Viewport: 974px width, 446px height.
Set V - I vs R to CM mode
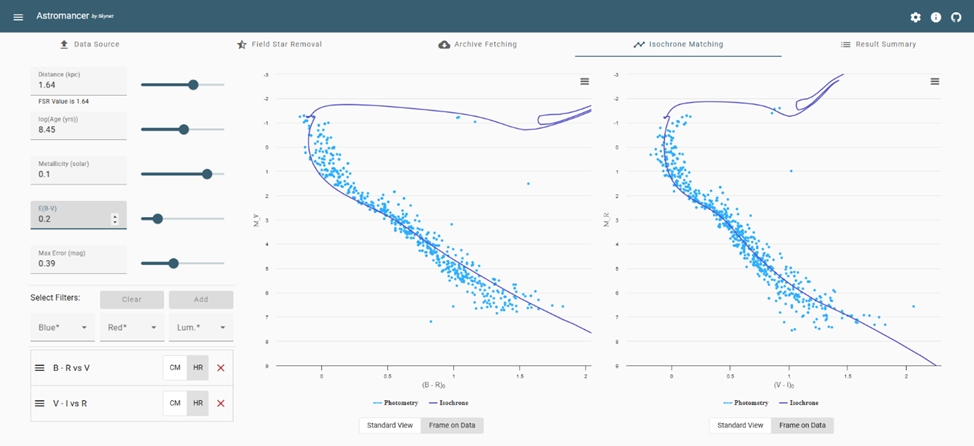click(x=175, y=403)
